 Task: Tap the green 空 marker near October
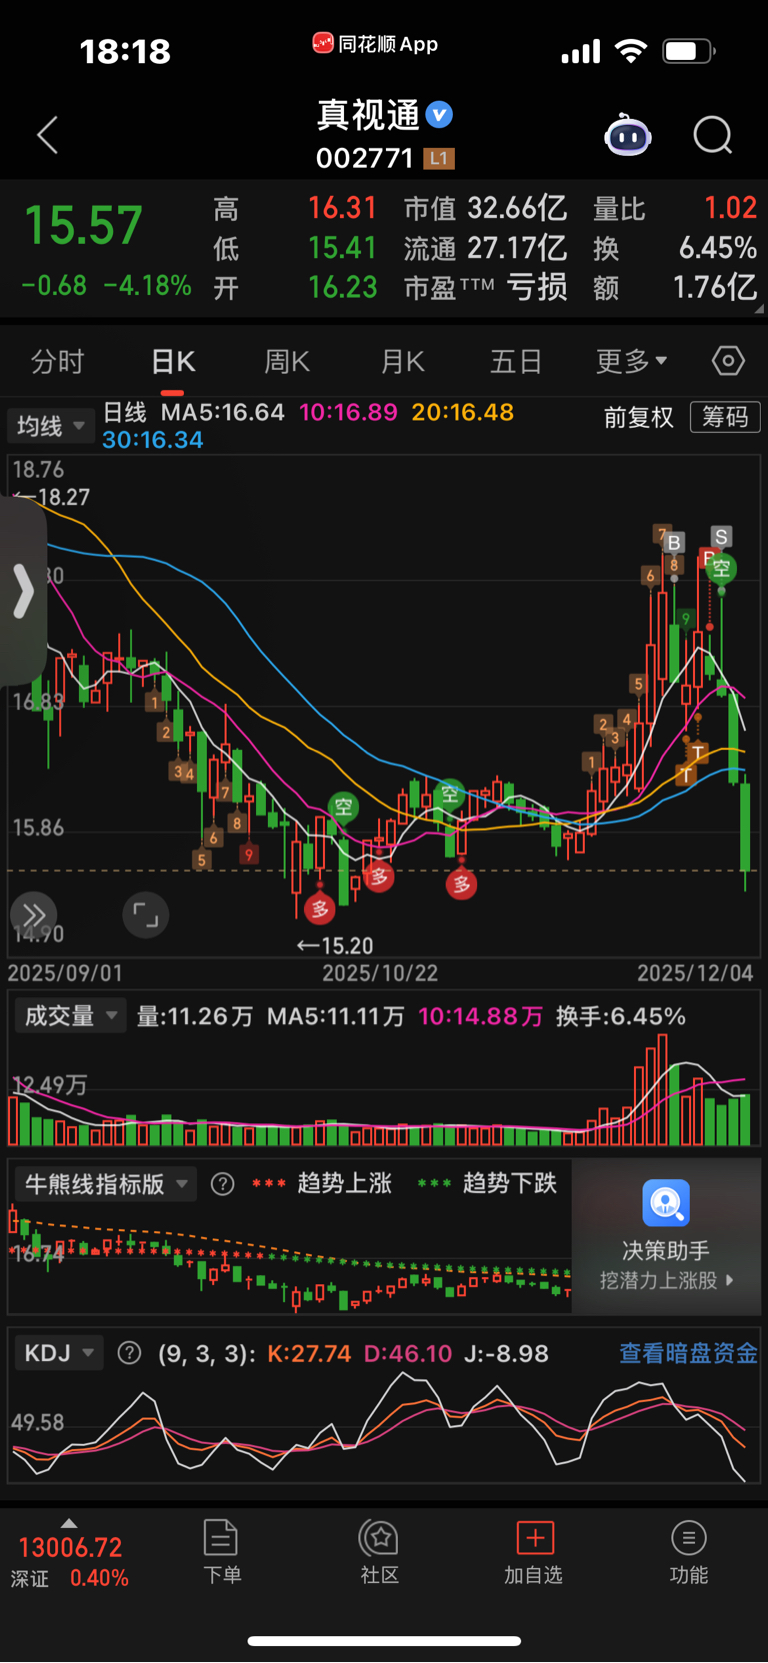343,806
